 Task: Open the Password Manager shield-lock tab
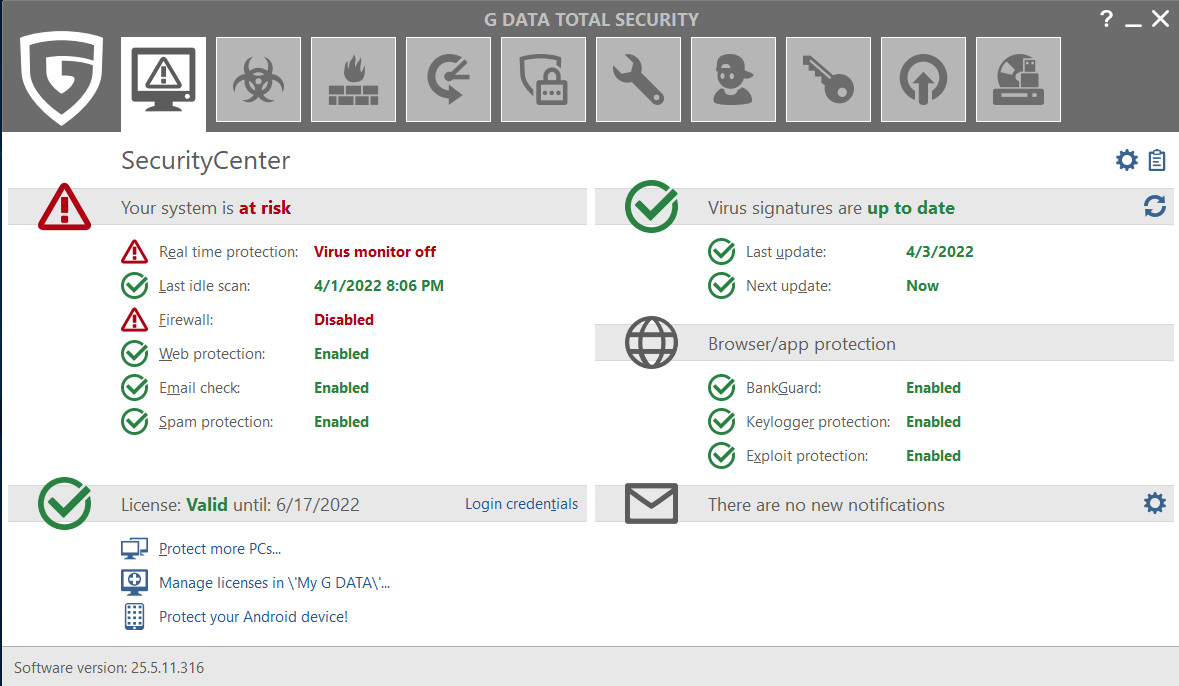(x=543, y=80)
